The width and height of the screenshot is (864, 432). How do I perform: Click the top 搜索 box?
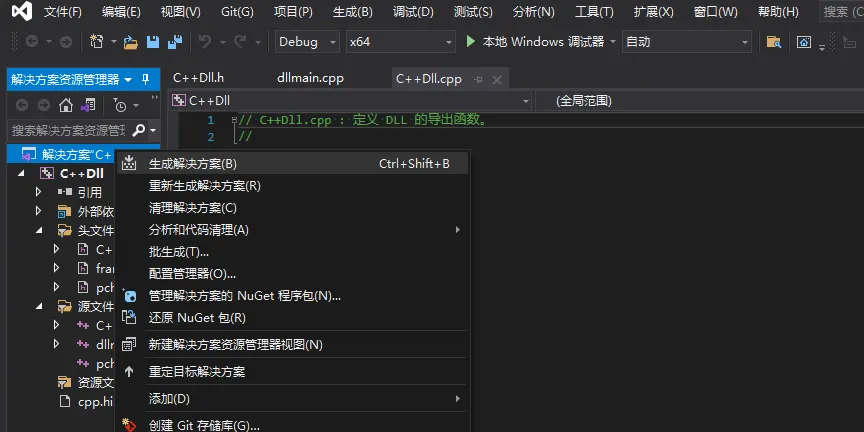[842, 12]
